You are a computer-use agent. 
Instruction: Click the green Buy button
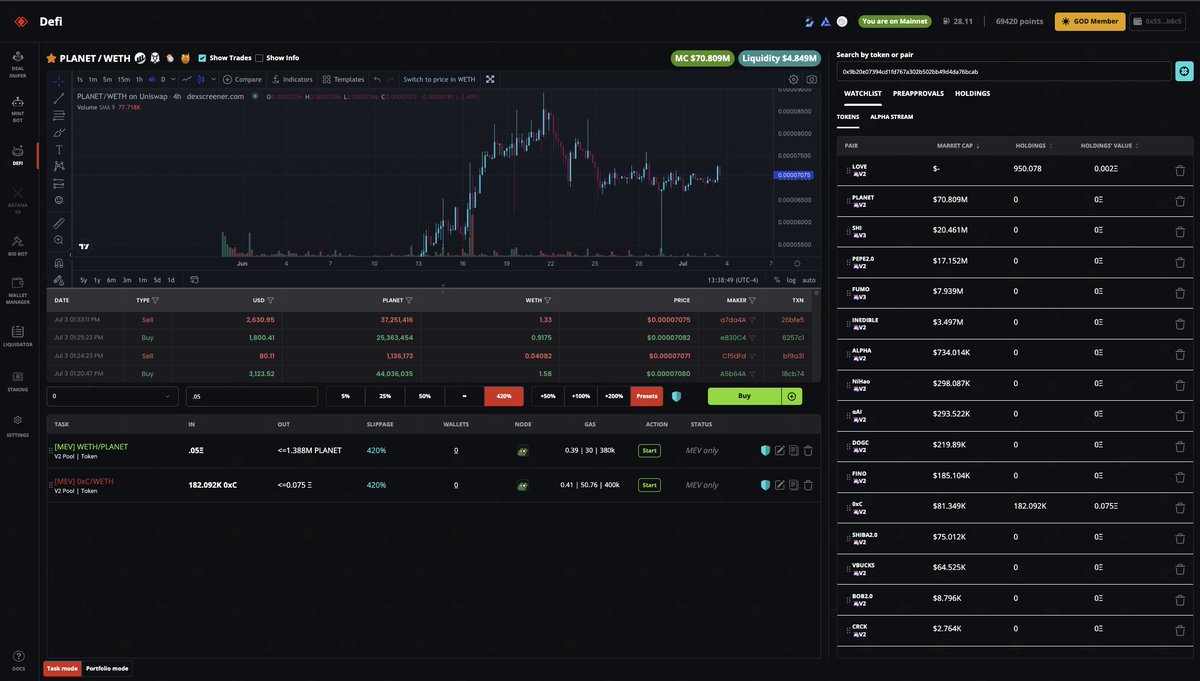point(745,396)
